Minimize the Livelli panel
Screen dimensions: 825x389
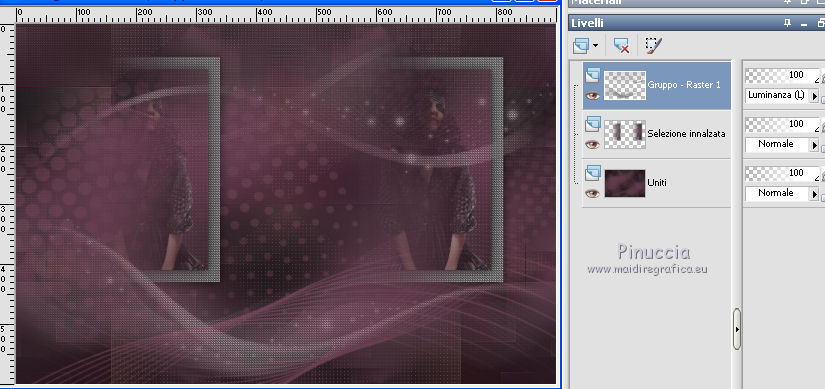[804, 24]
